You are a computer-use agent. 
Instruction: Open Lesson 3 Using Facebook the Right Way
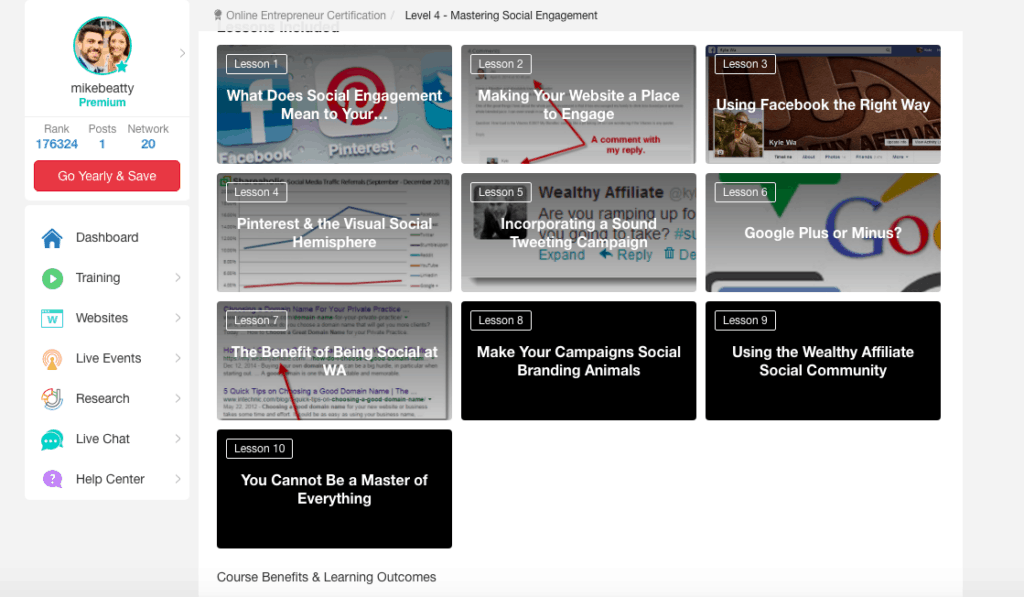click(x=823, y=105)
